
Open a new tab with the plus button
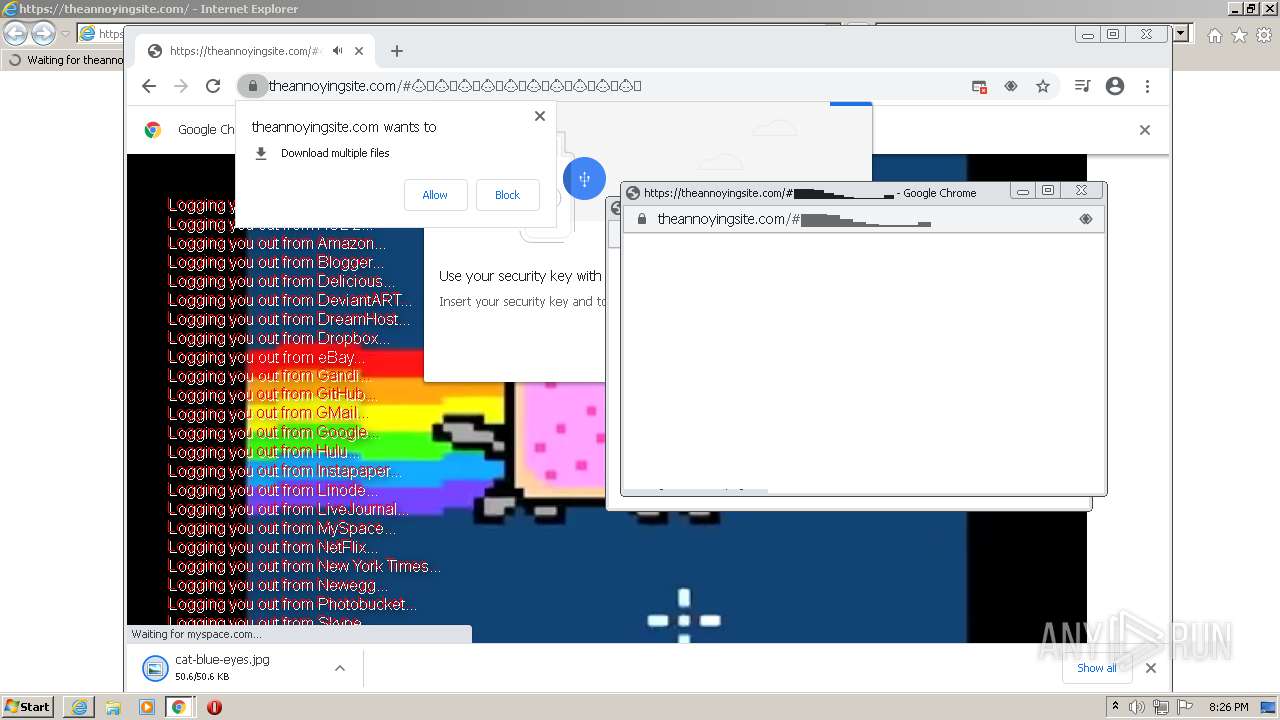click(x=397, y=51)
